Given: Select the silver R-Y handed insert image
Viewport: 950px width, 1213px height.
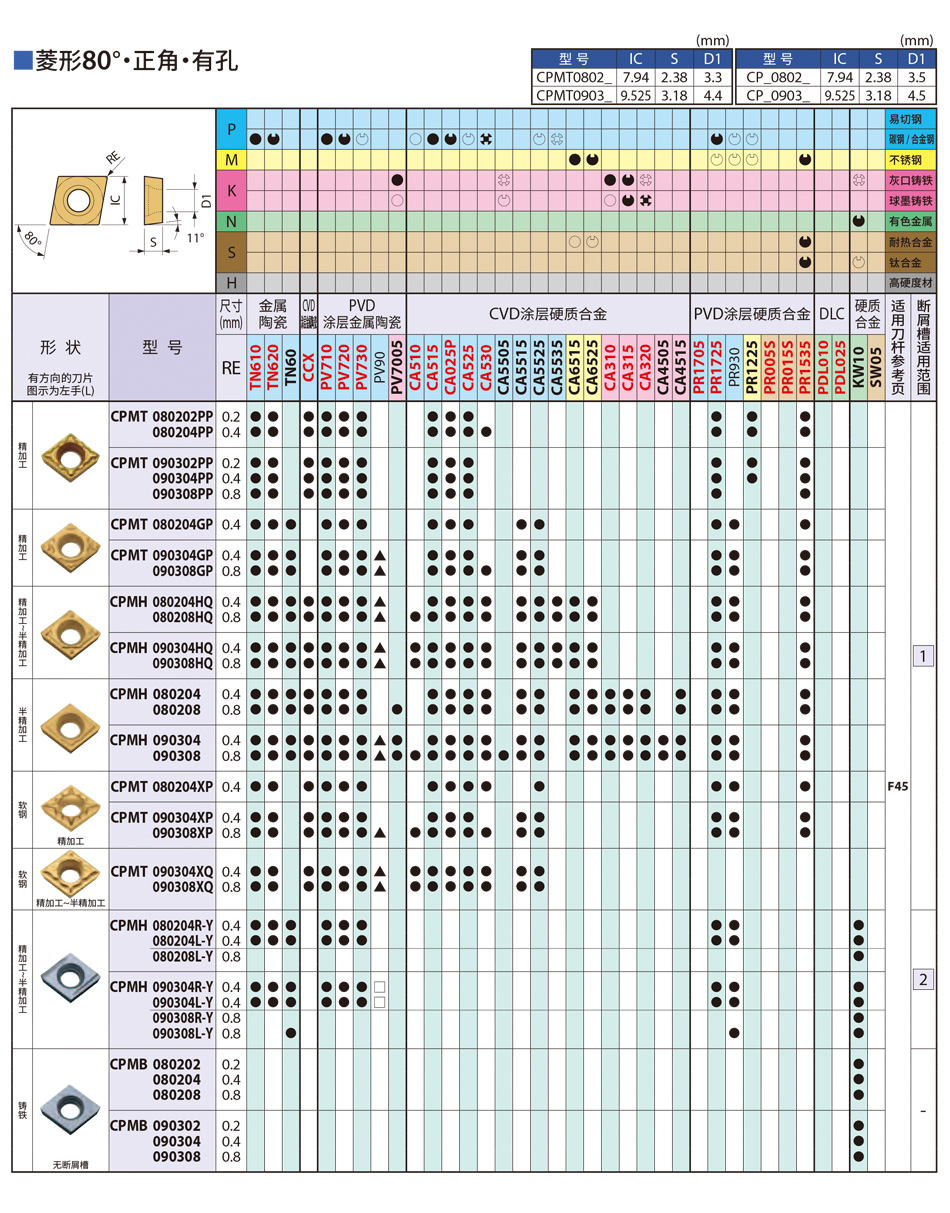Looking at the screenshot, I should coord(69,980).
